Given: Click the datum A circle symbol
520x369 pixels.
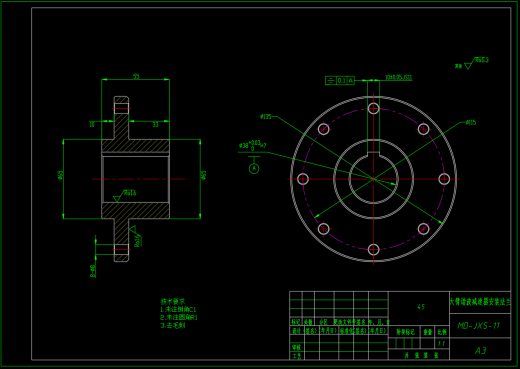Looking at the screenshot, I should tap(254, 168).
